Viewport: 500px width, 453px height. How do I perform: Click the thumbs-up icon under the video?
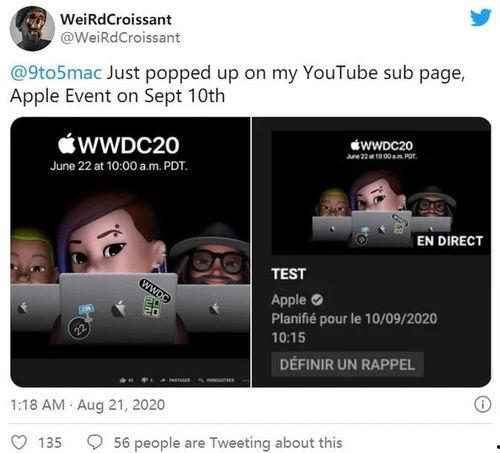[x=122, y=380]
